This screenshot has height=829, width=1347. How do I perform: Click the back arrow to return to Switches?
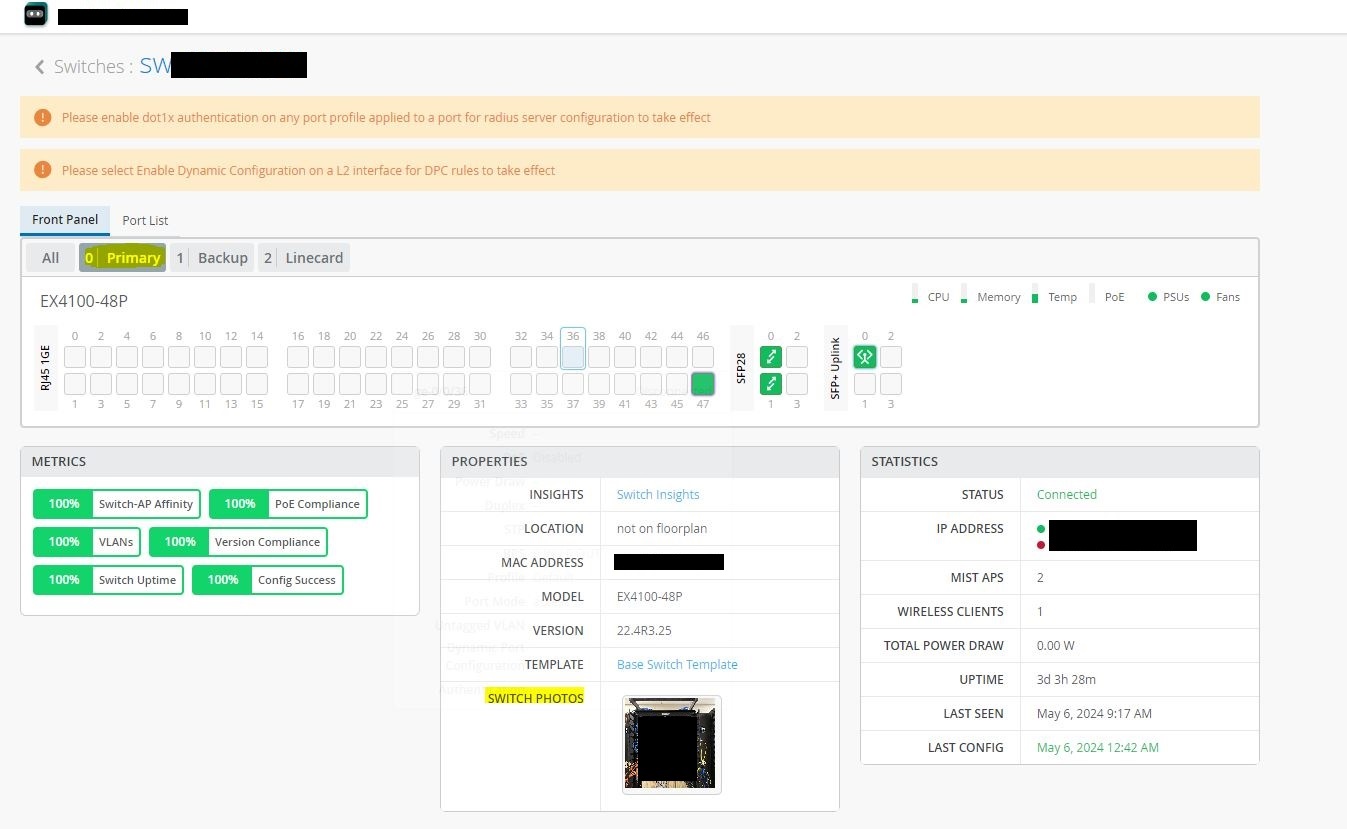coord(39,66)
